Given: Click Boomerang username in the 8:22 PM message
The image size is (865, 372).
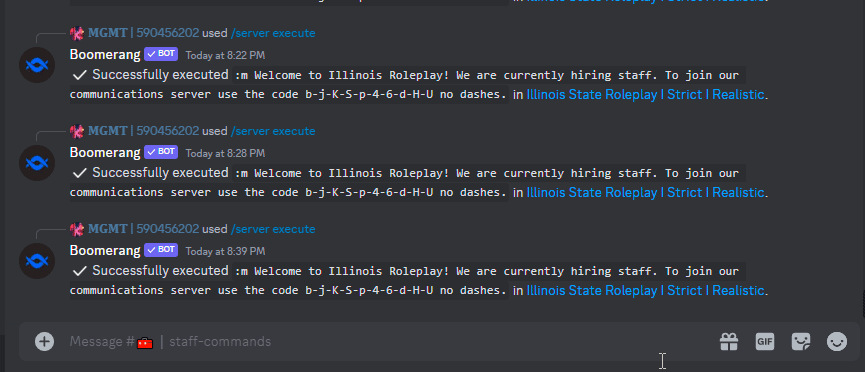Looking at the screenshot, I should point(105,55).
